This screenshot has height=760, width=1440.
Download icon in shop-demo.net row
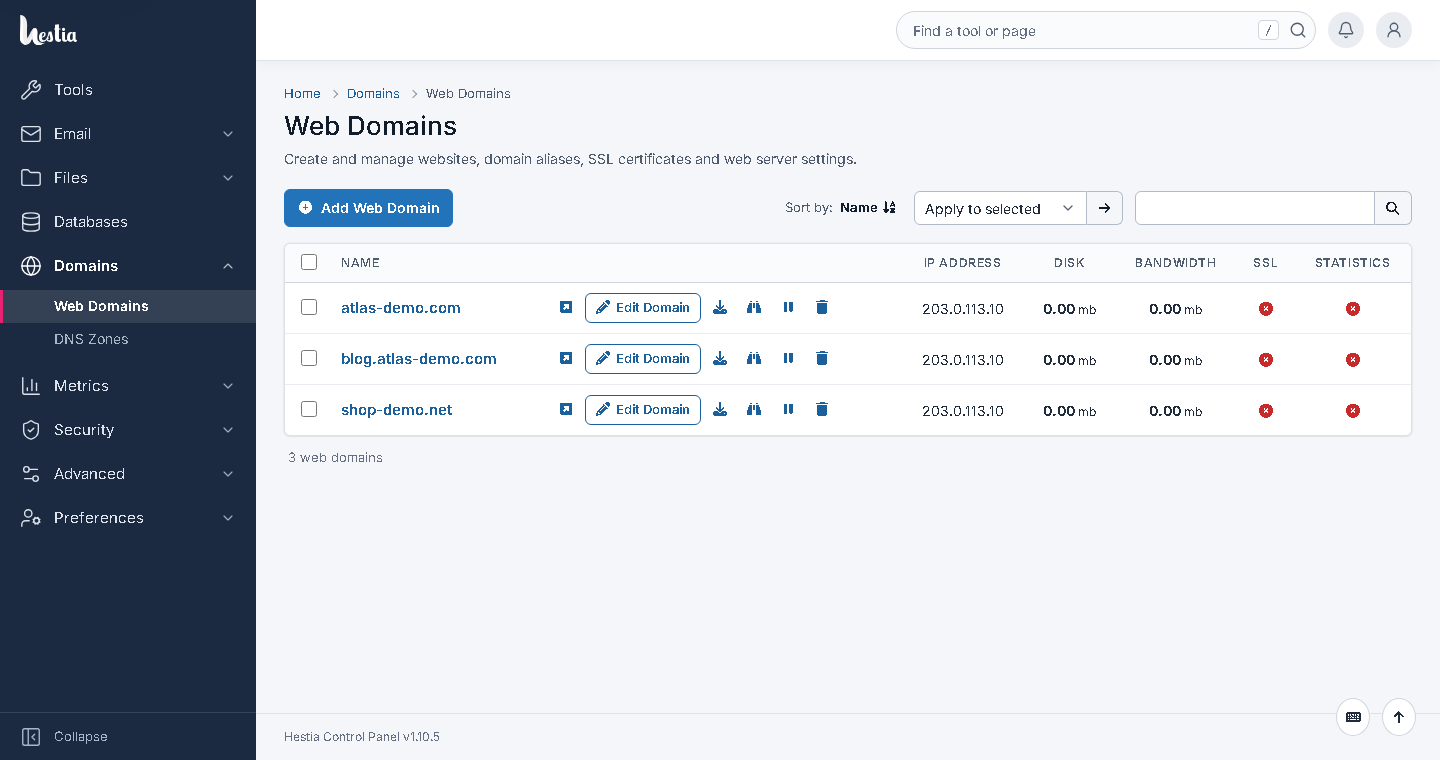pos(720,410)
